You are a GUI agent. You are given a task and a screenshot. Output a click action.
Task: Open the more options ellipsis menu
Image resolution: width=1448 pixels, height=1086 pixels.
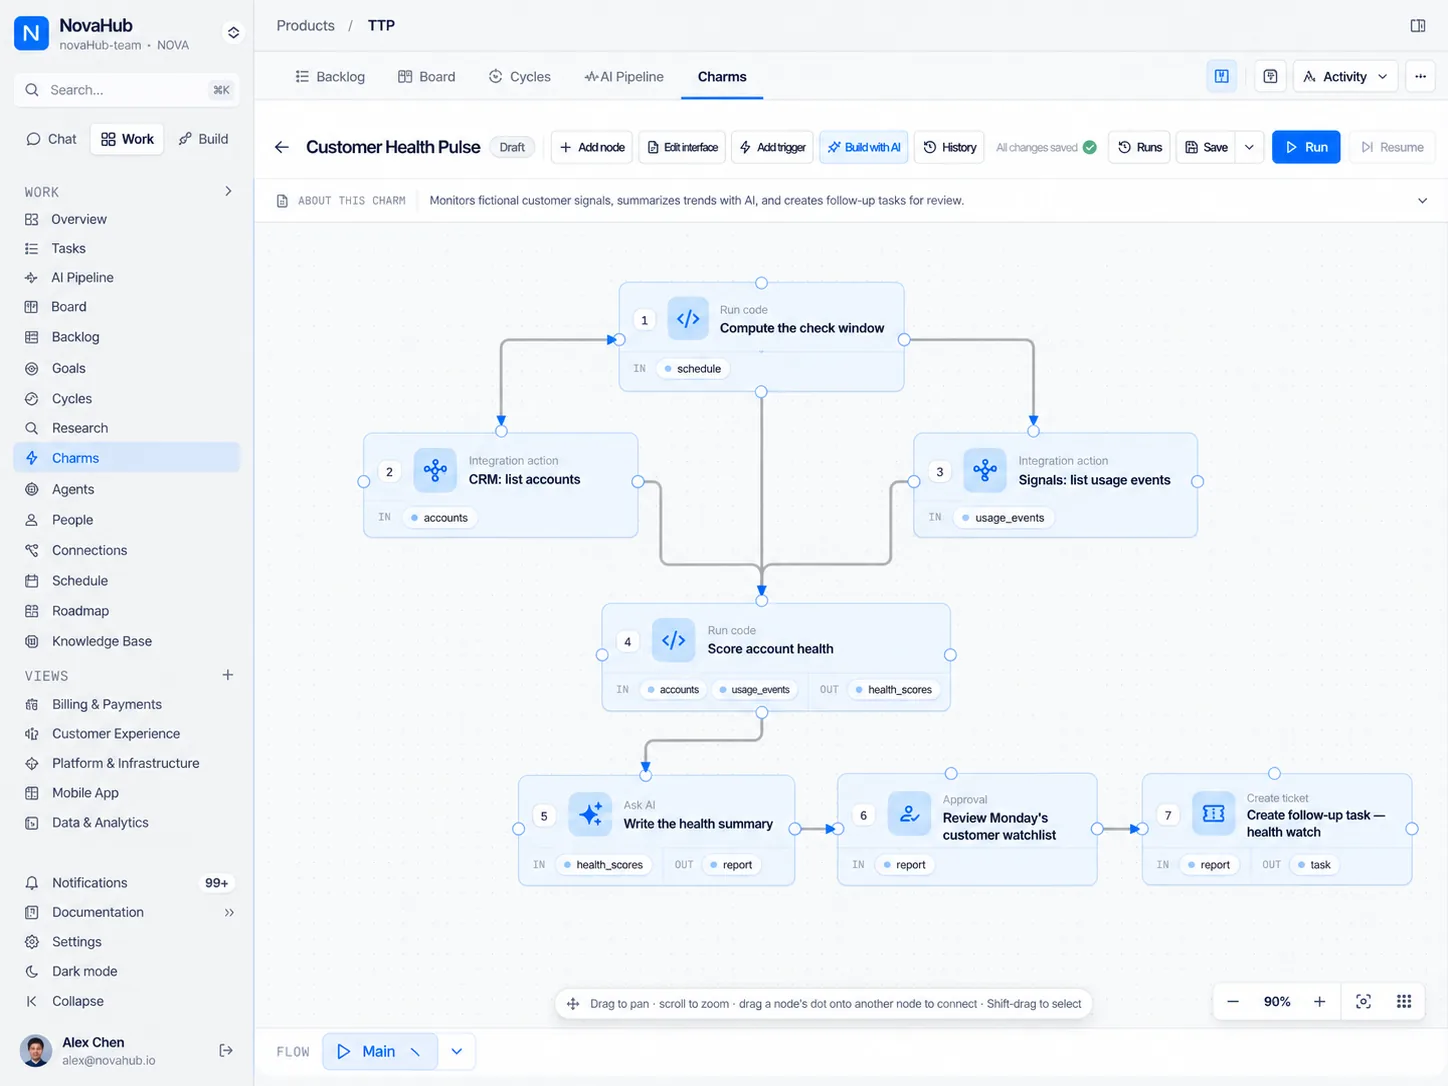1420,76
